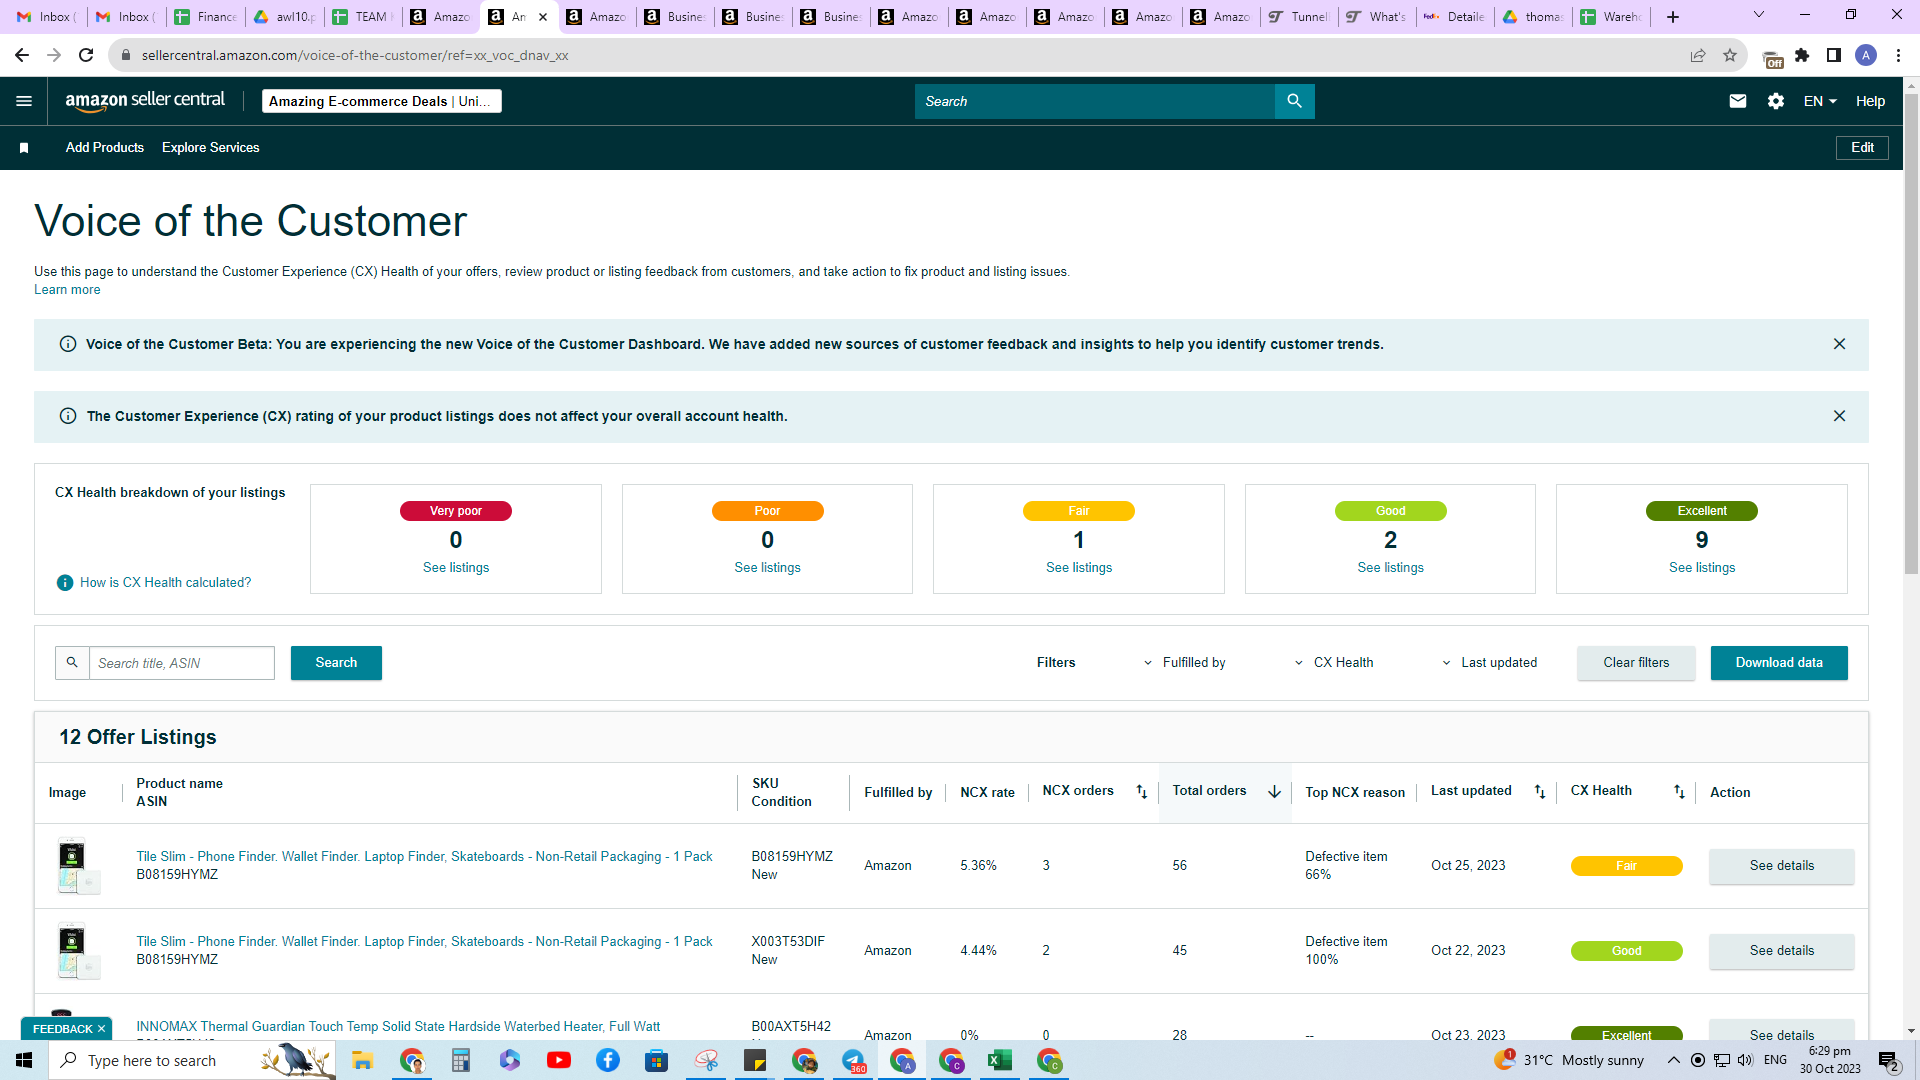The height and width of the screenshot is (1080, 1920).
Task: Open the Chrome tab search chevron
Action: (1759, 15)
